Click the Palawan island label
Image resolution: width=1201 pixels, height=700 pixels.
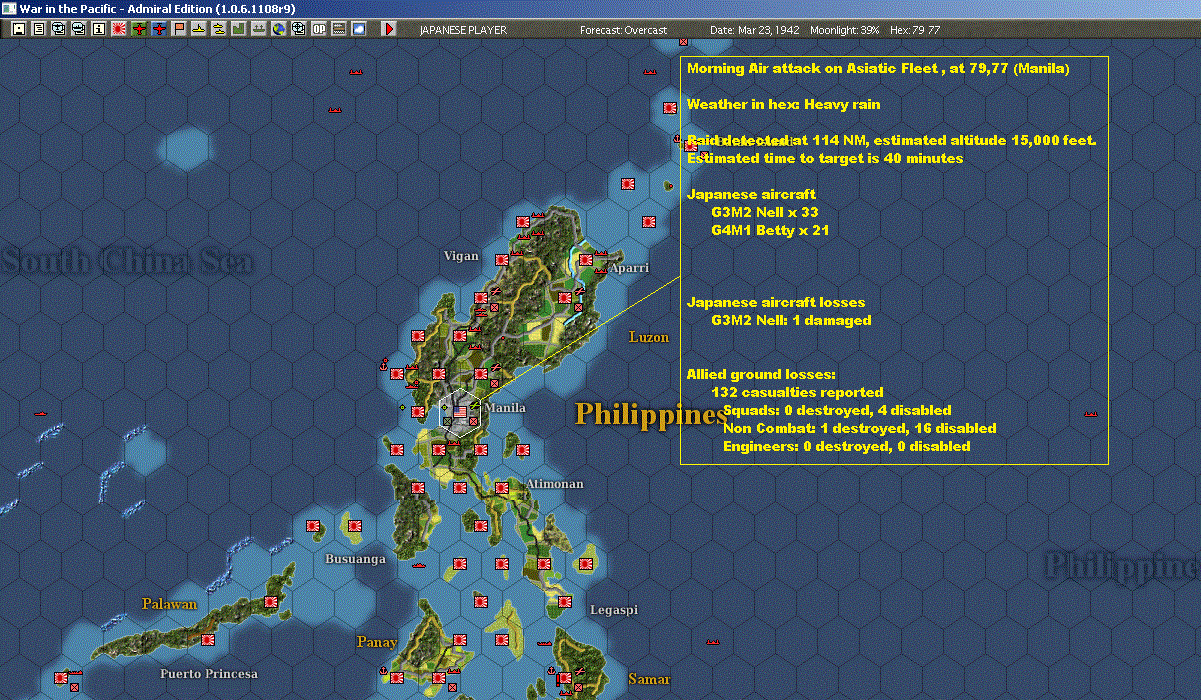[169, 604]
